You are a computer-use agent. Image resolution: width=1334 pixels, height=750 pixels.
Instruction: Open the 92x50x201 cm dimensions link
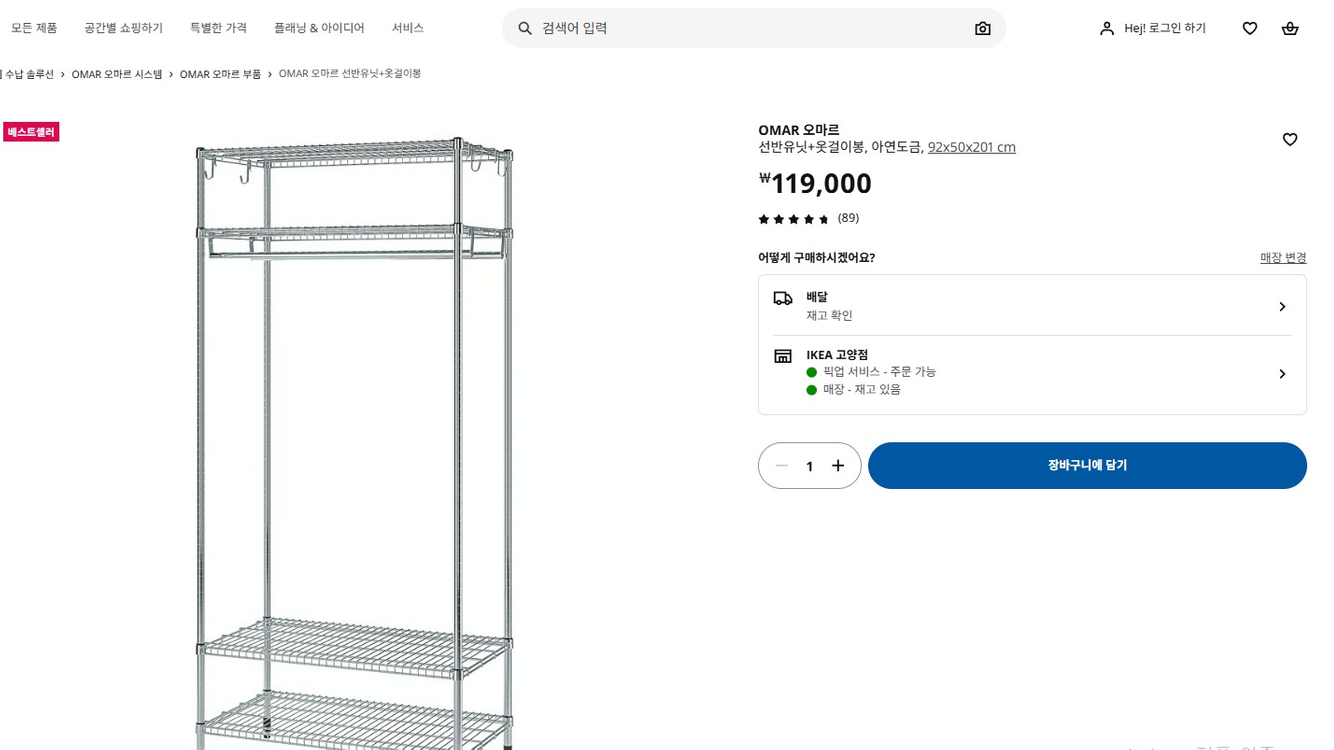tap(971, 146)
